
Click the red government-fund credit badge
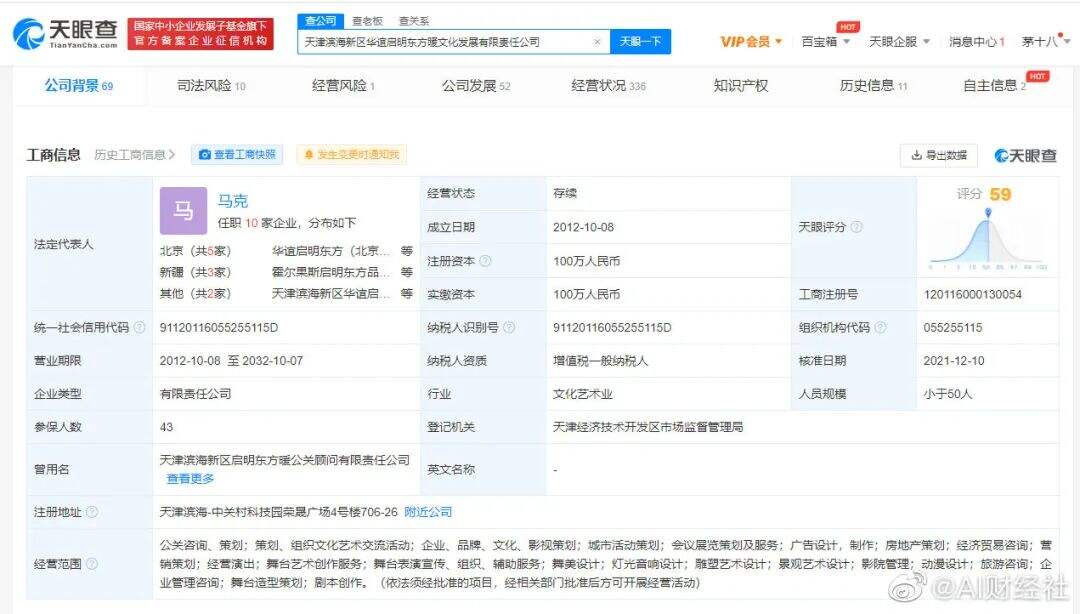(x=200, y=34)
